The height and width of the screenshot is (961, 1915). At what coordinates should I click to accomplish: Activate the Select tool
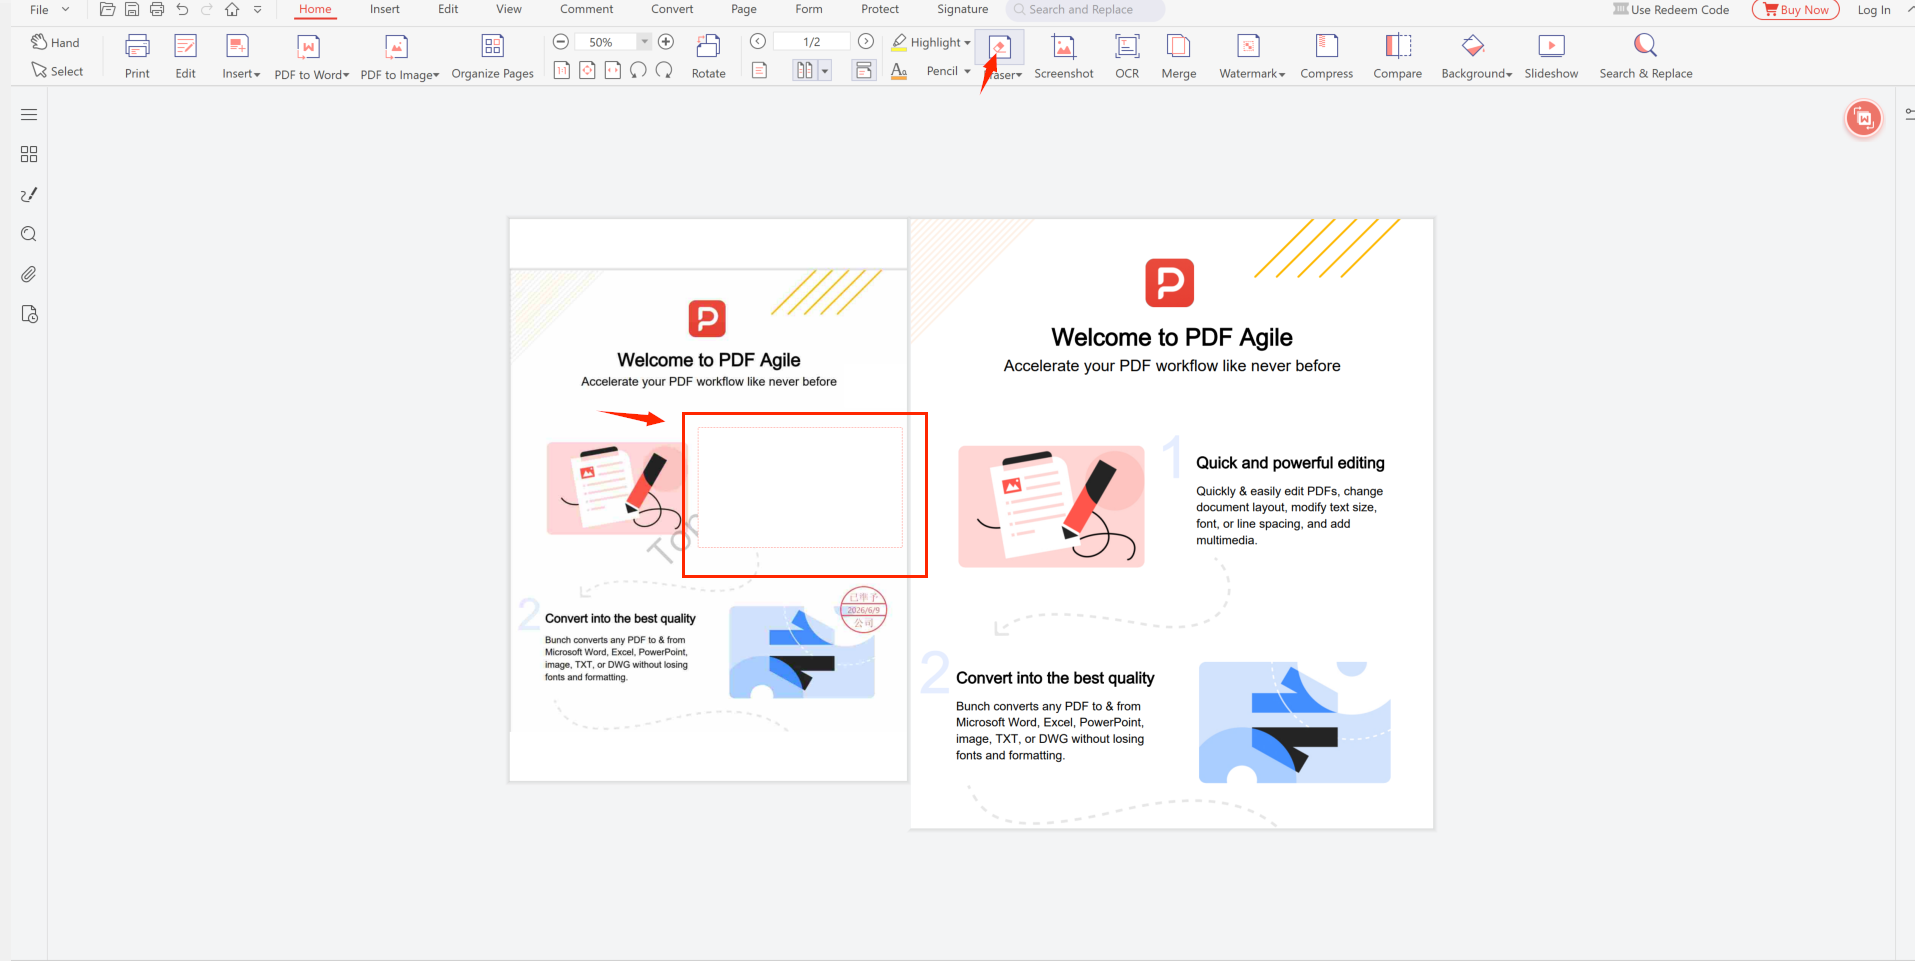[x=57, y=71]
